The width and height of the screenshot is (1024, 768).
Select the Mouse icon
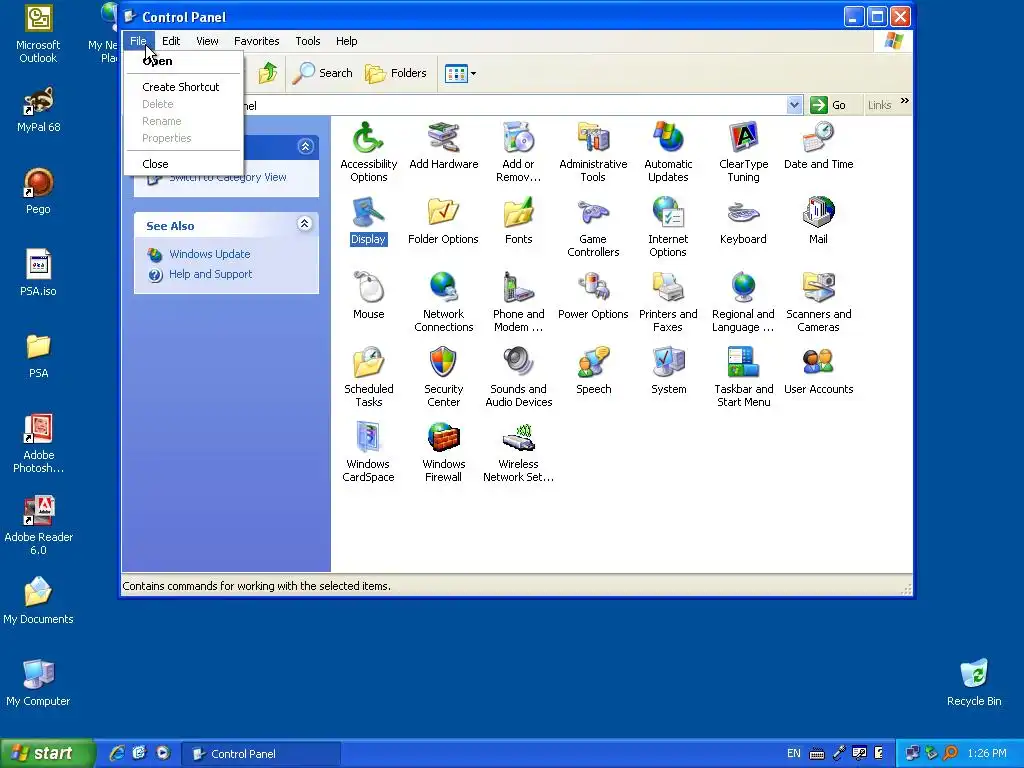pos(368,295)
